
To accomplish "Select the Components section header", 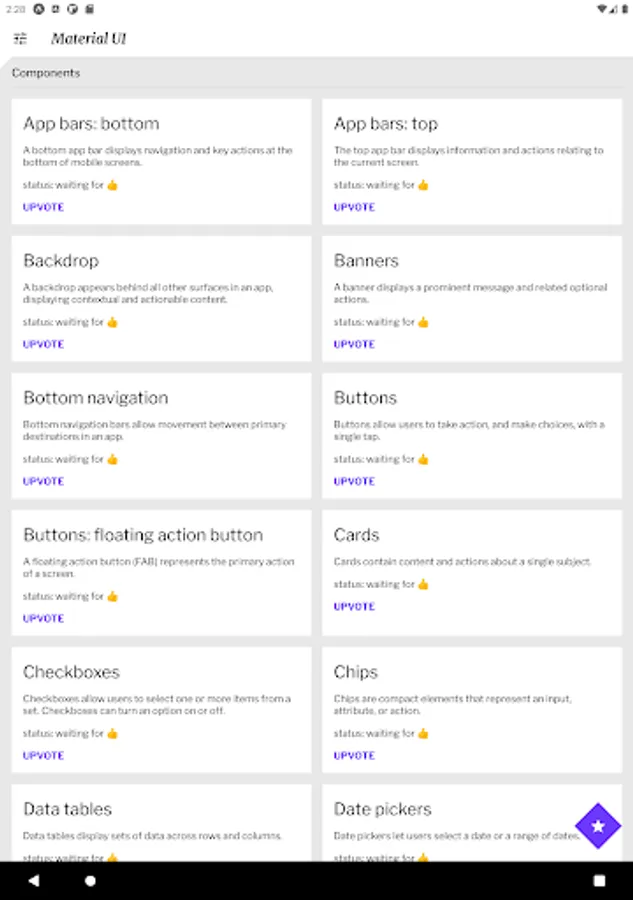I will click(46, 73).
